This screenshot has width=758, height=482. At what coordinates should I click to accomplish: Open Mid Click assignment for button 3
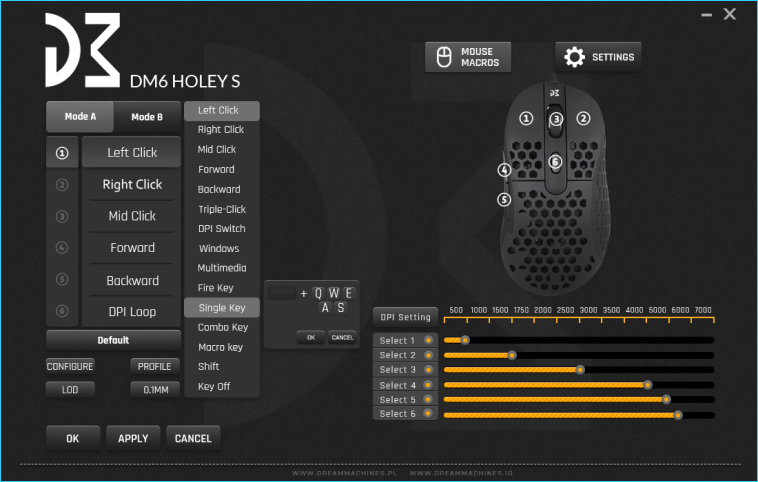[x=132, y=216]
